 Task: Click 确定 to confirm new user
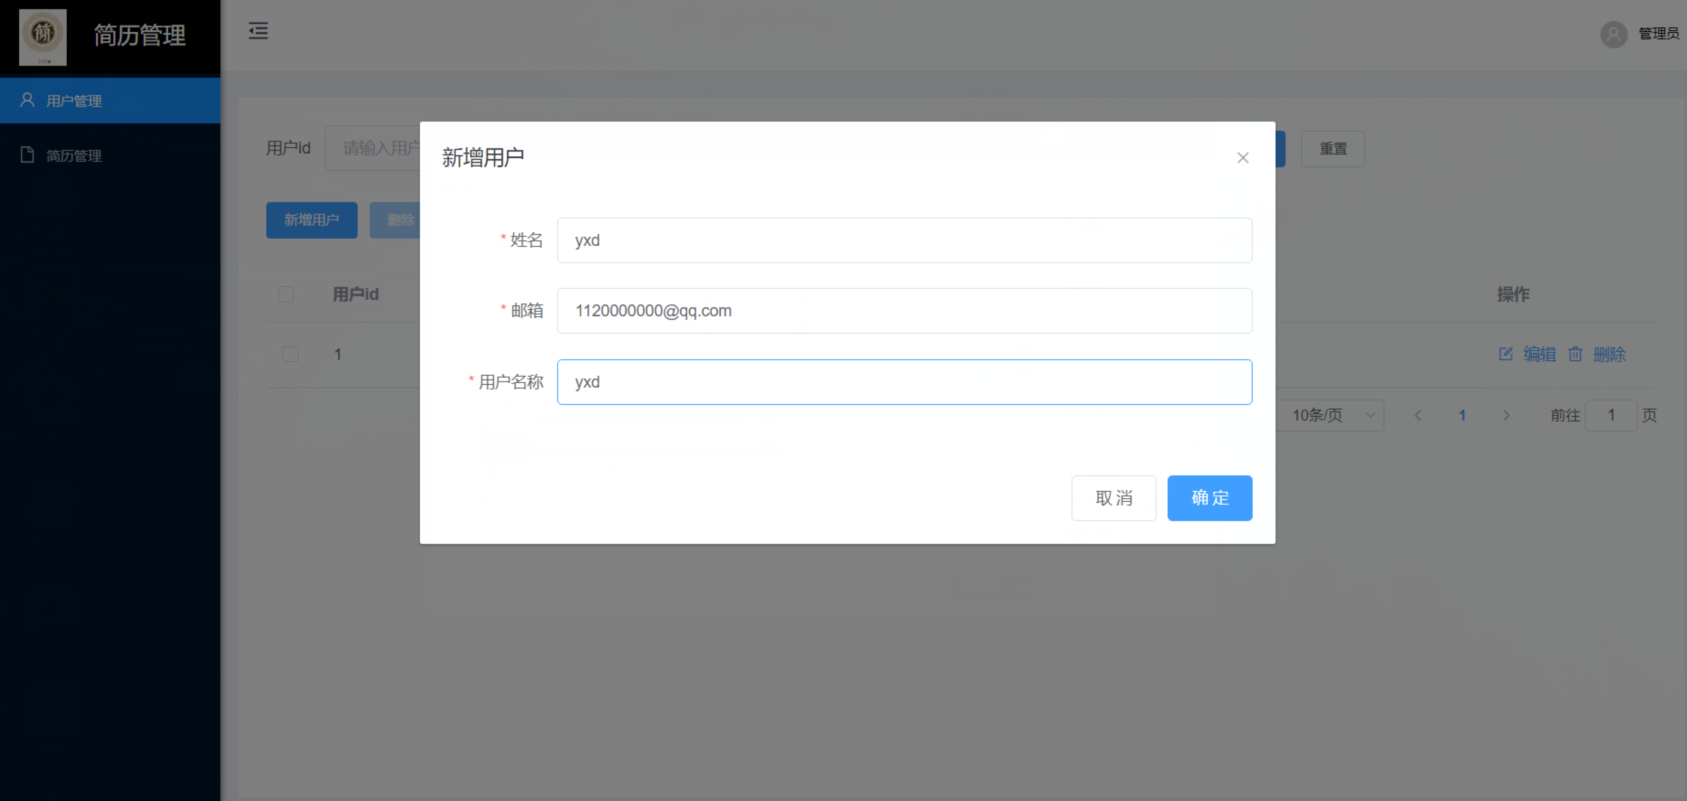(x=1210, y=498)
